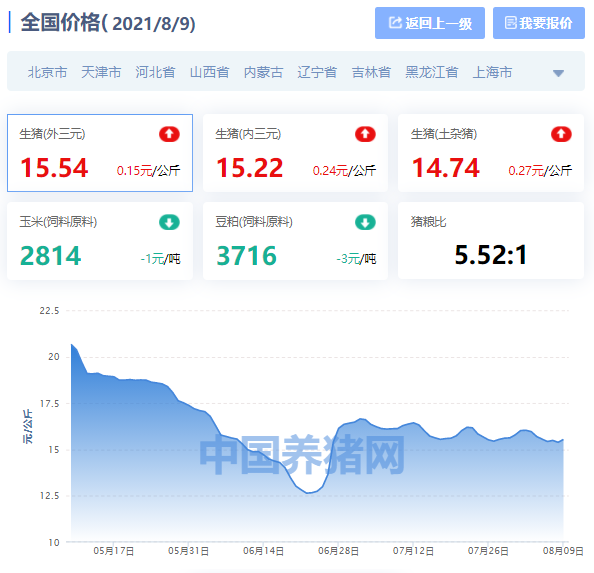Click the 猪粮比 label

coord(428,222)
